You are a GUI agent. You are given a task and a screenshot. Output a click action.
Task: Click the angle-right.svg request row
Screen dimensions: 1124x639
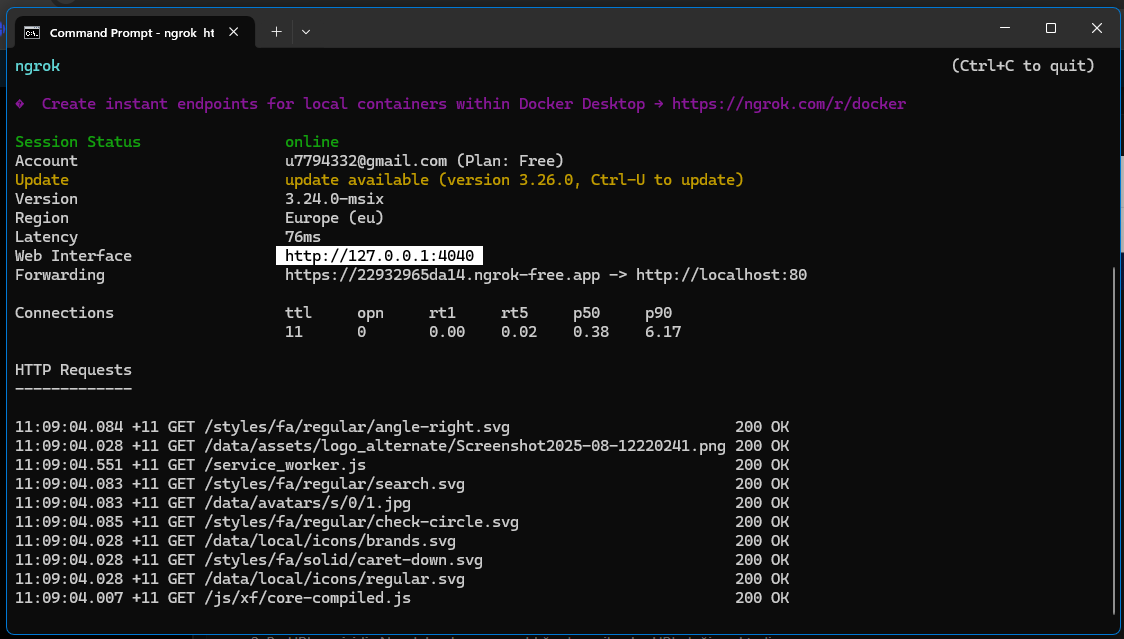tap(401, 427)
